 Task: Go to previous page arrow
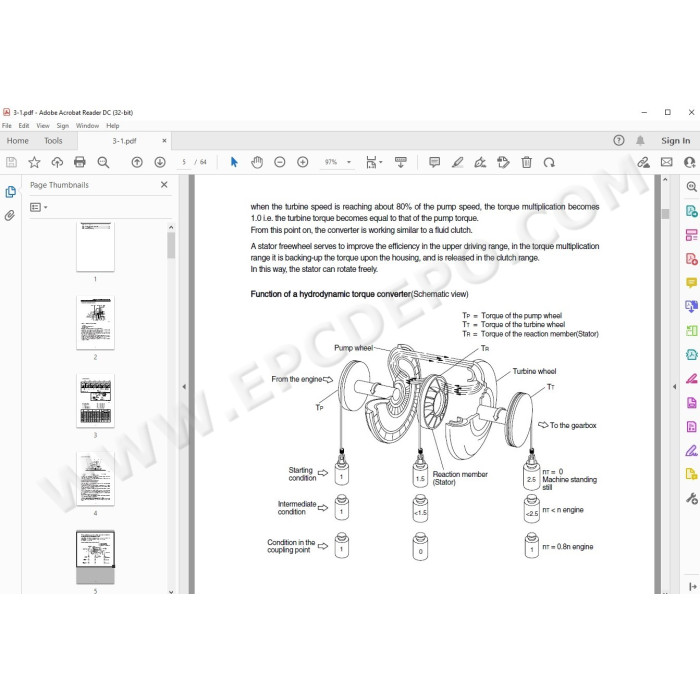pos(137,162)
